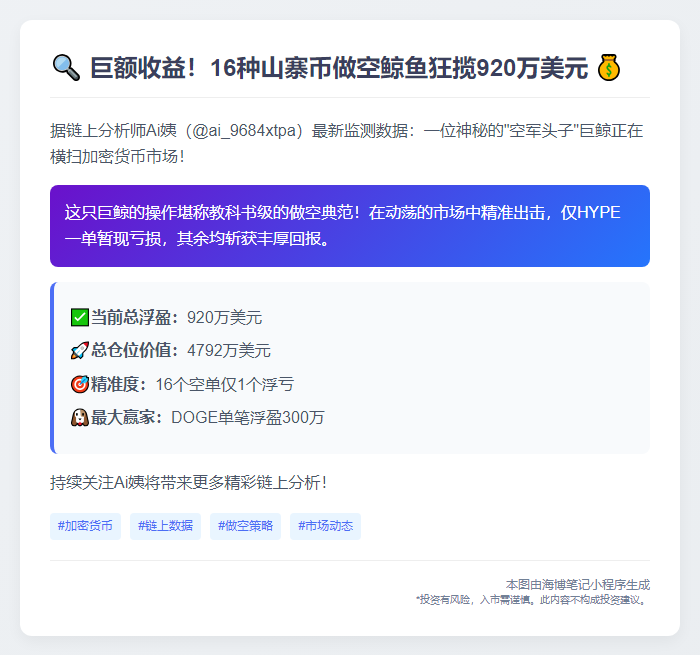The height and width of the screenshot is (655, 700).
Task: Select the text DOGE单笔浮盈300万
Action: (248, 417)
